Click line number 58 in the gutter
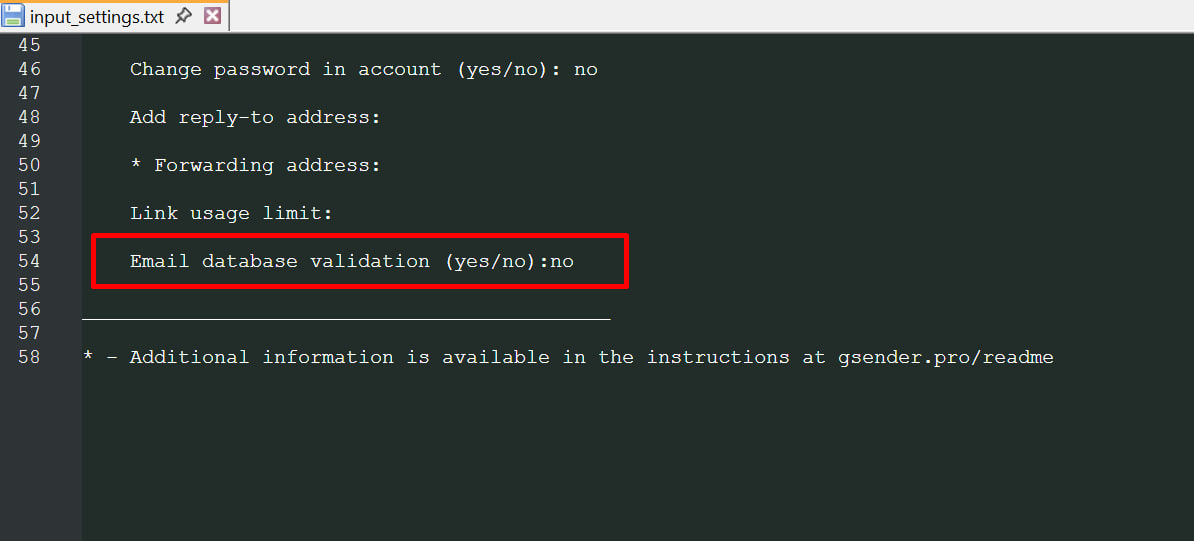1194x541 pixels. click(29, 357)
